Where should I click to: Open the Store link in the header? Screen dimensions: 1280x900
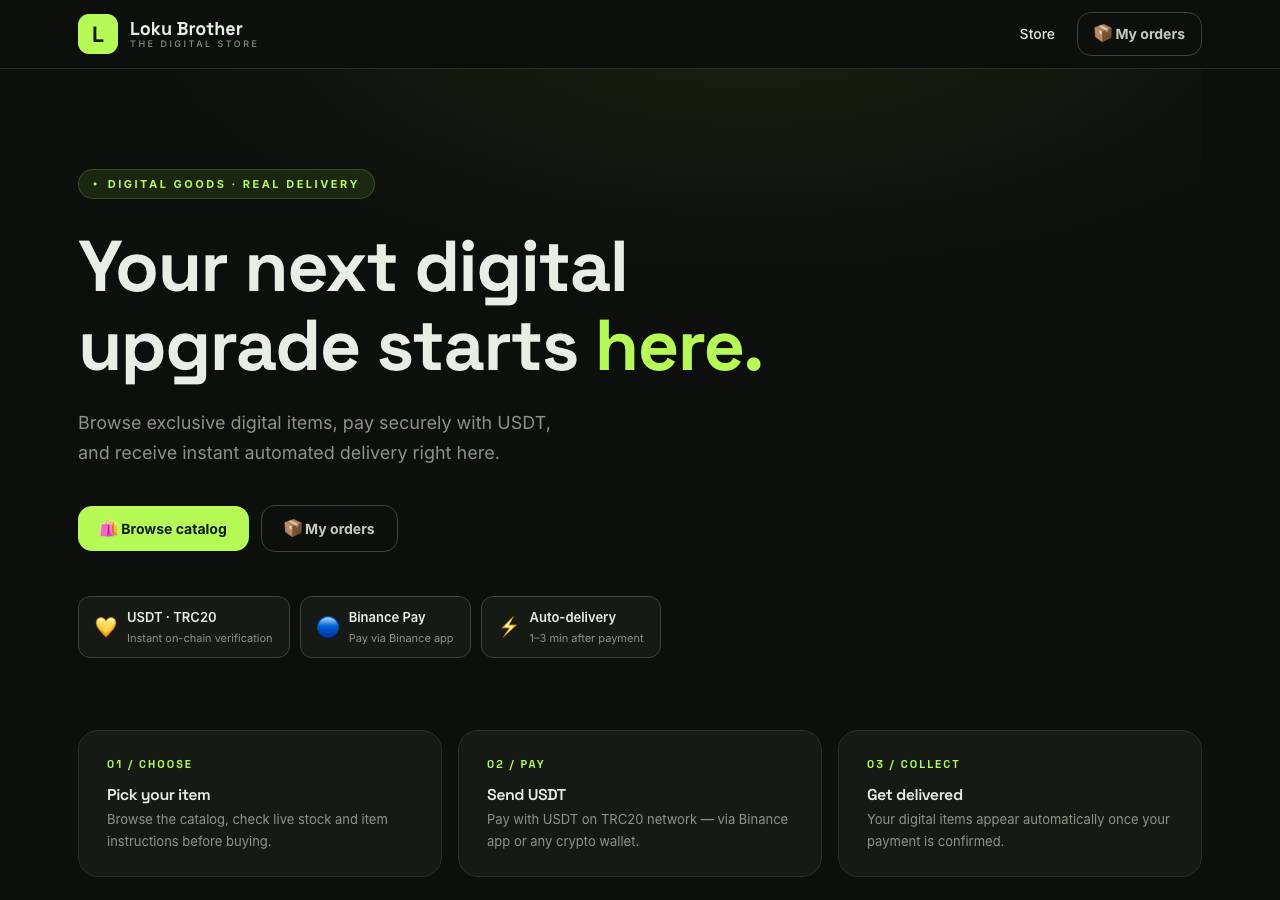click(1037, 34)
